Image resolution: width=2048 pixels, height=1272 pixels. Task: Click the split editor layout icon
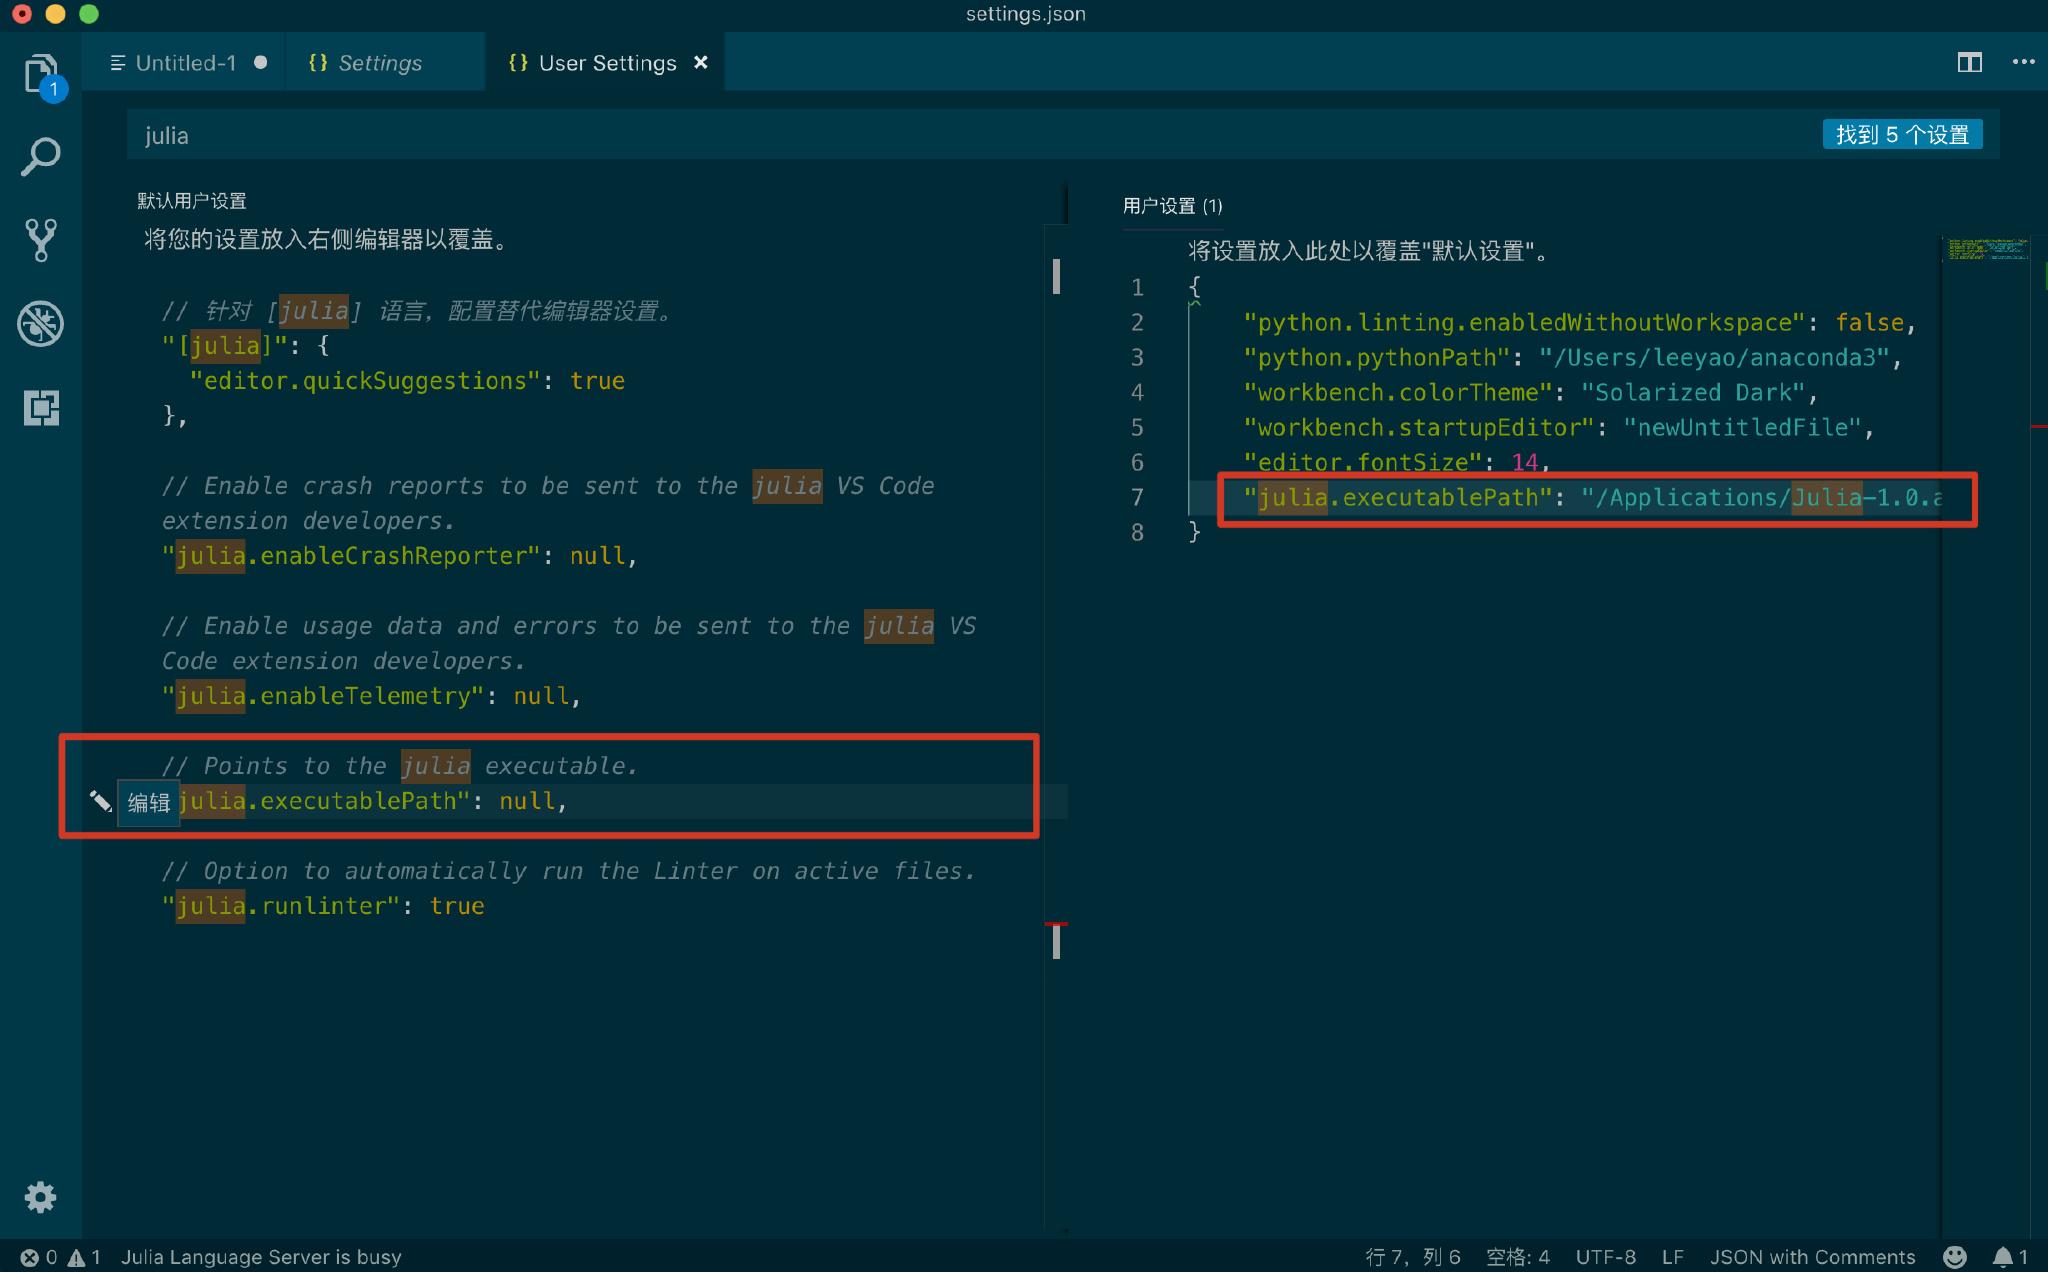[x=1969, y=63]
